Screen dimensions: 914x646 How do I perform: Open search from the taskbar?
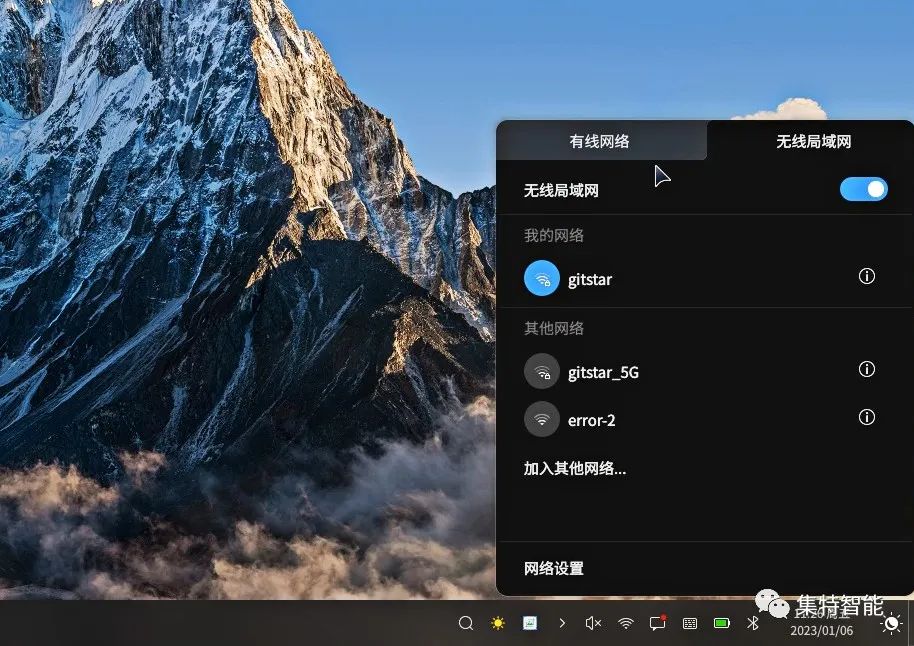click(x=466, y=623)
